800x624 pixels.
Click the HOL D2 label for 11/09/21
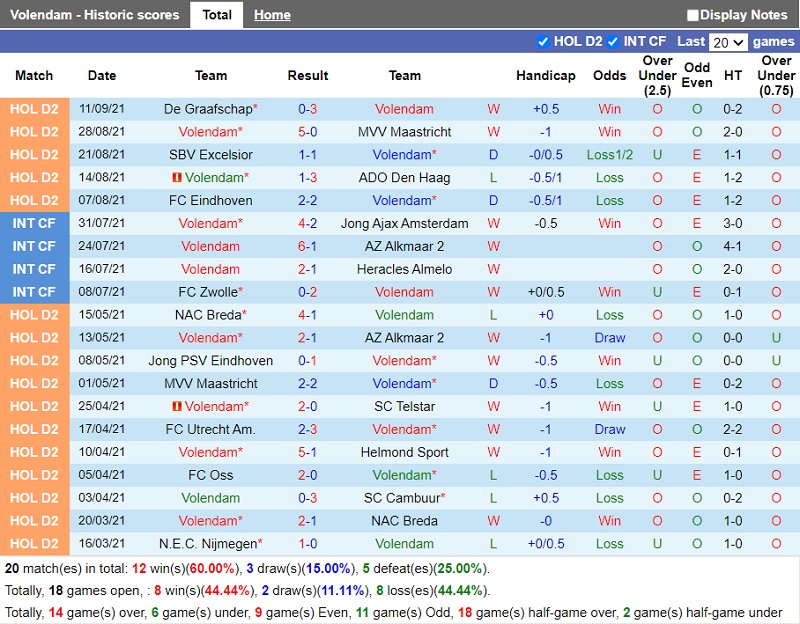tap(34, 109)
